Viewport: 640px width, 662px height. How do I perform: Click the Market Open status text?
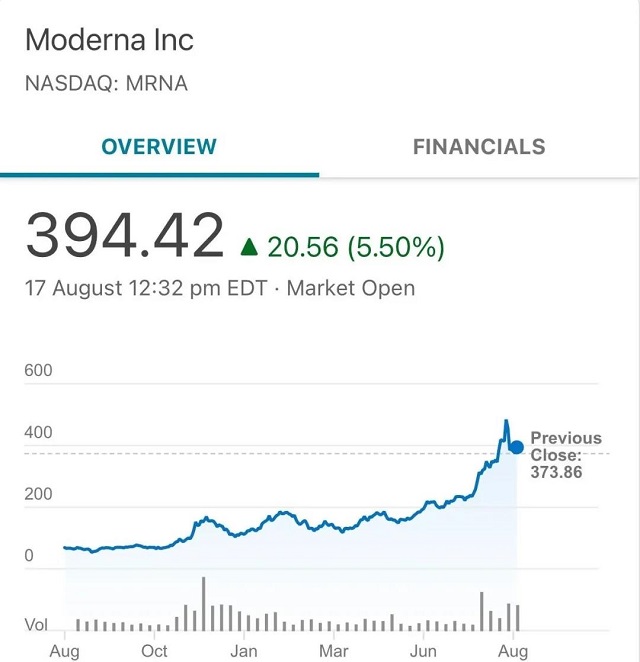350,289
